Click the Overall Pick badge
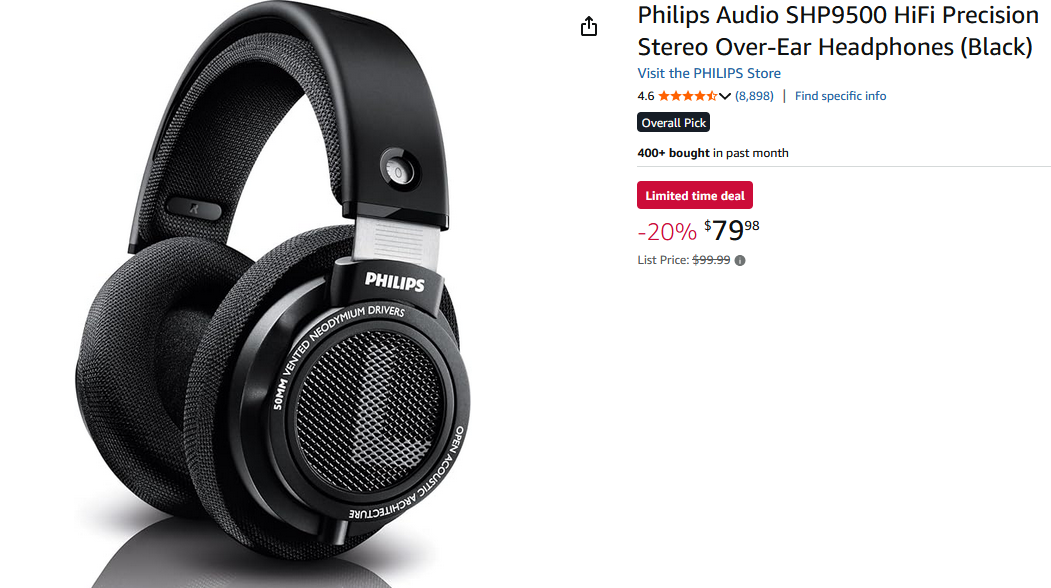The image size is (1051, 588). coord(674,123)
